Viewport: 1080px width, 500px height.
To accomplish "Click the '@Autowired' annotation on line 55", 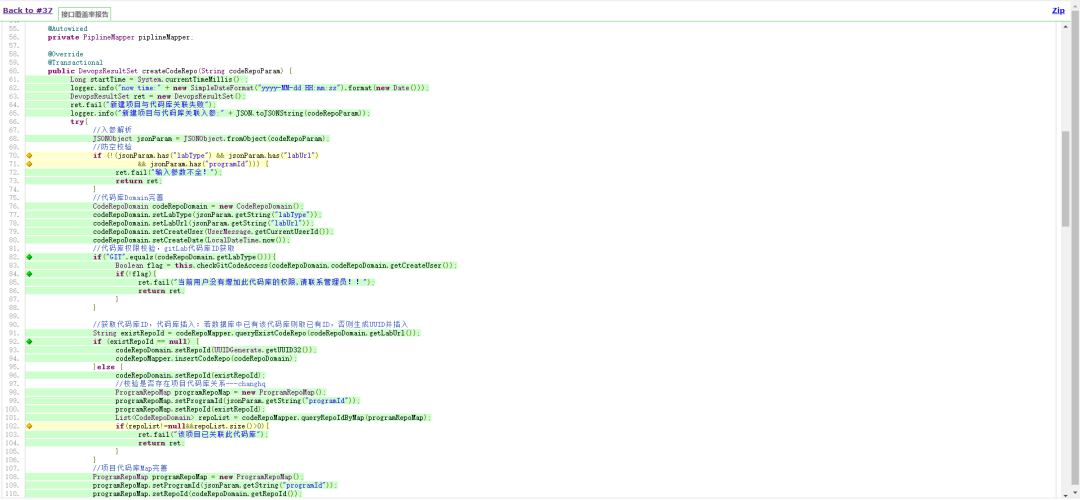I will tap(68, 29).
